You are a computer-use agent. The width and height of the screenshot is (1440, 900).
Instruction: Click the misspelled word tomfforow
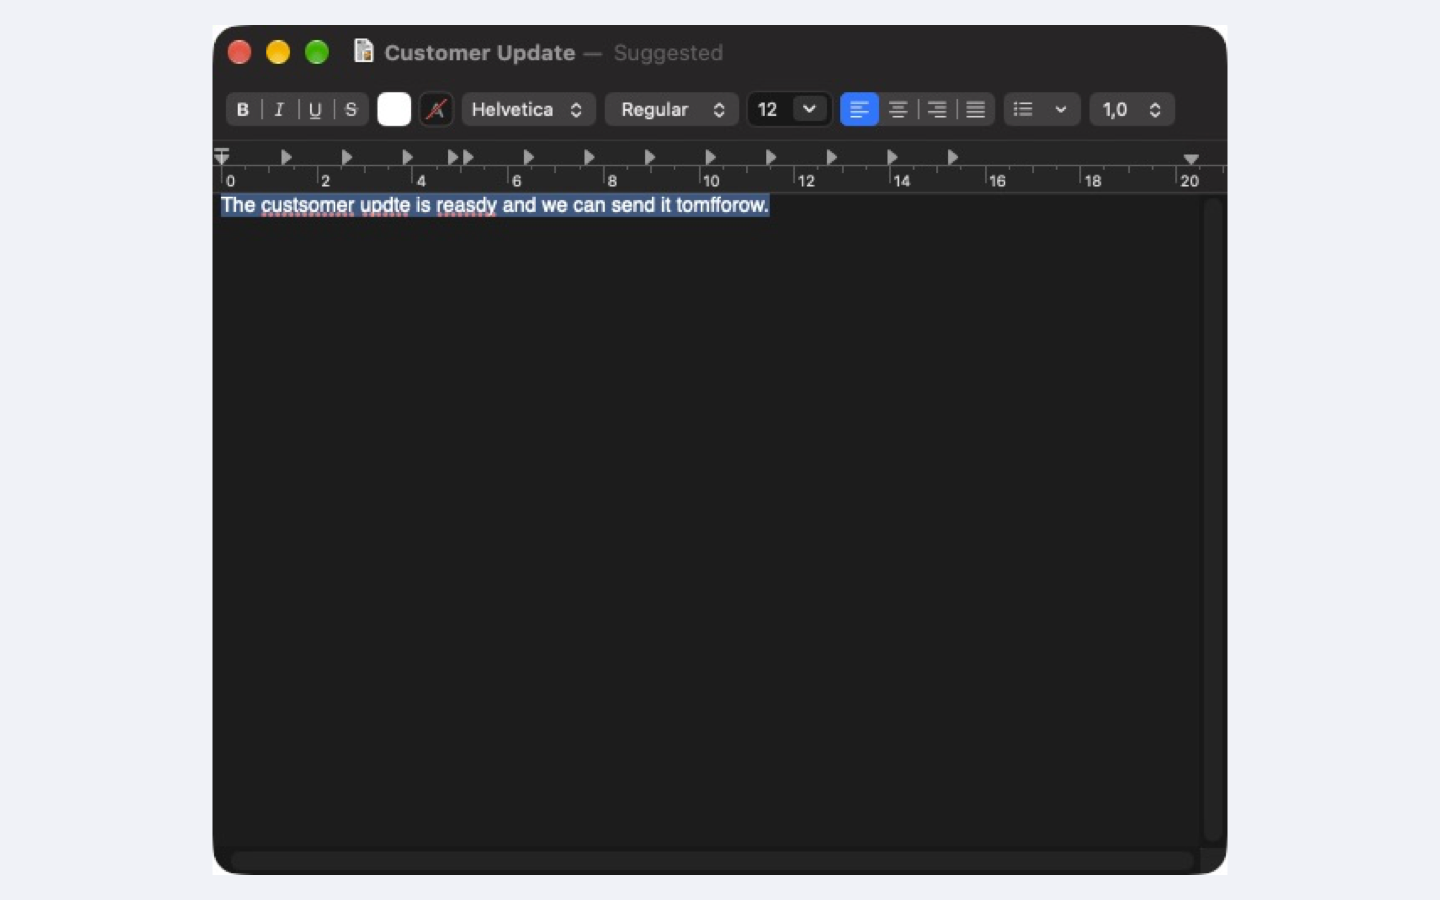722,205
